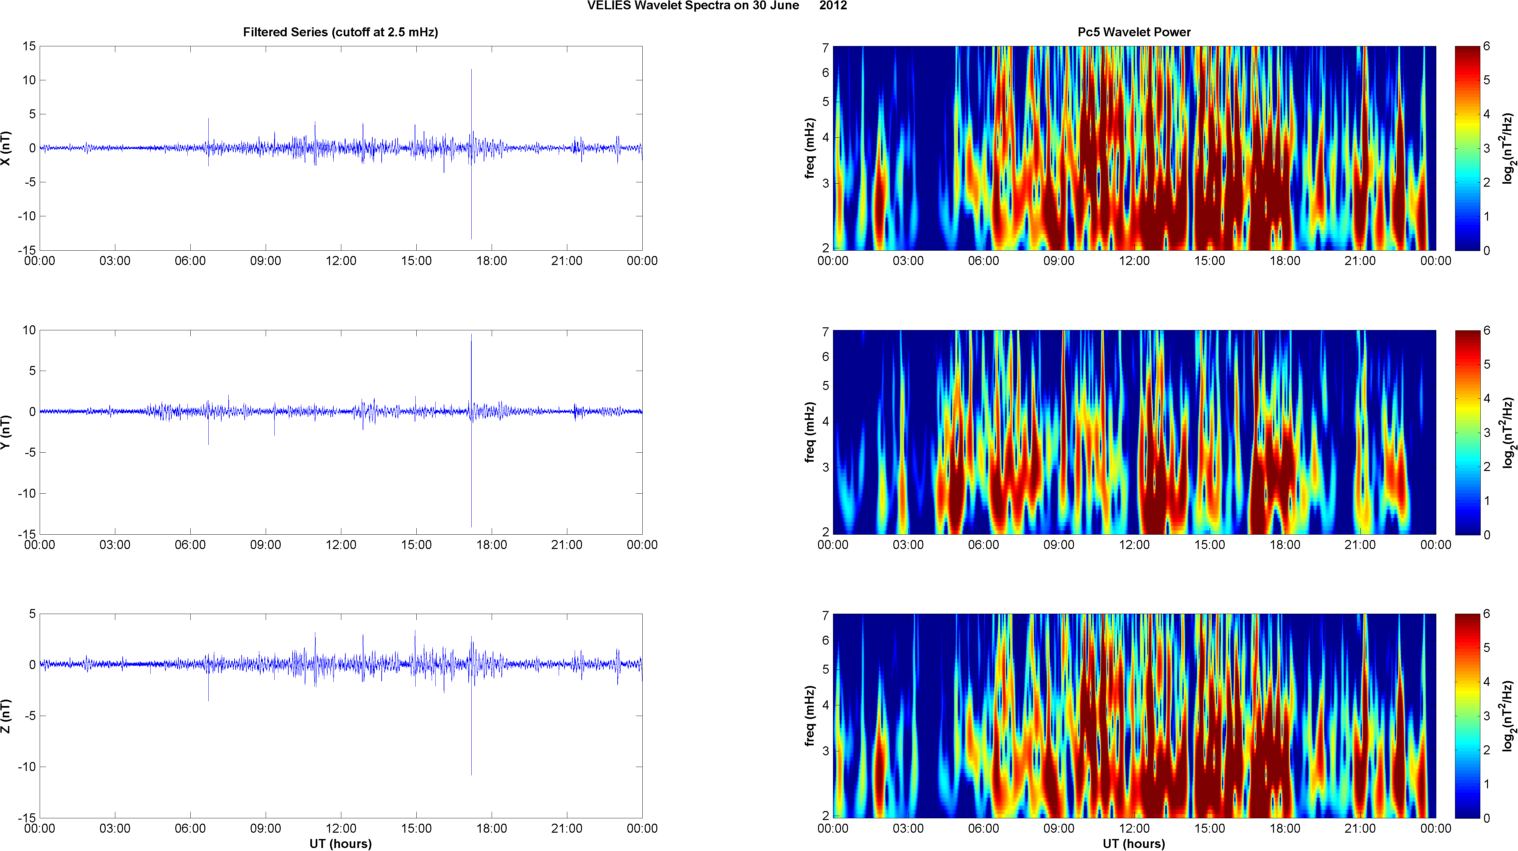Click the large spike in the Z series
Image resolution: width=1518 pixels, height=851 pixels.
tap(471, 706)
